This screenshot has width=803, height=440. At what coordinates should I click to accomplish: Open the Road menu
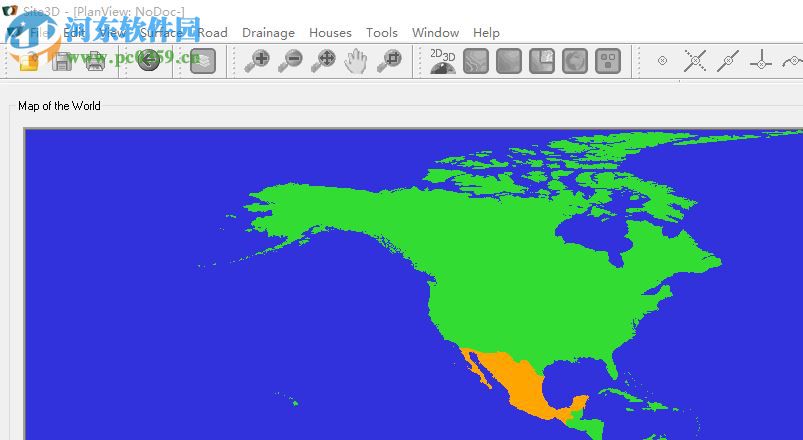(x=213, y=33)
